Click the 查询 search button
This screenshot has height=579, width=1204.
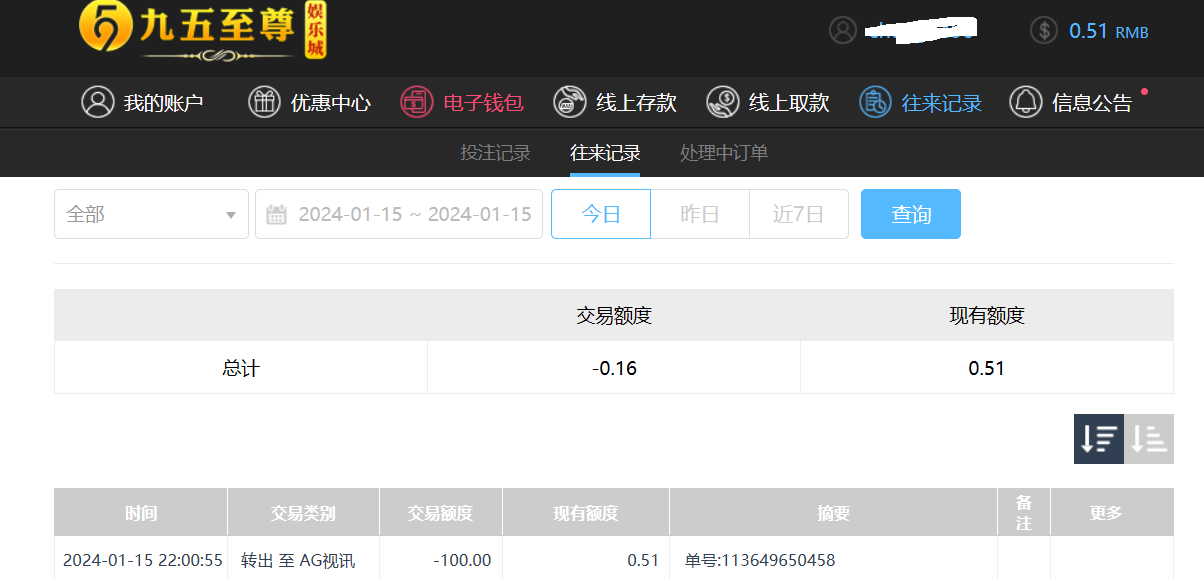click(x=911, y=214)
